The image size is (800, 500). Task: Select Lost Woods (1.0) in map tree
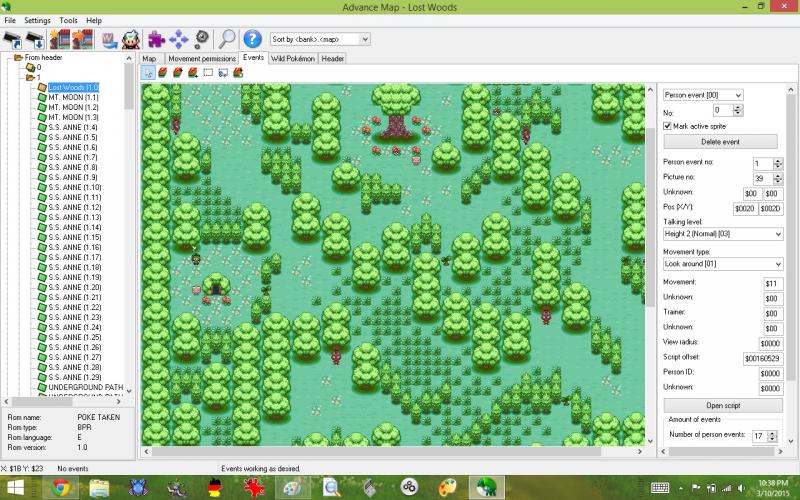click(73, 87)
